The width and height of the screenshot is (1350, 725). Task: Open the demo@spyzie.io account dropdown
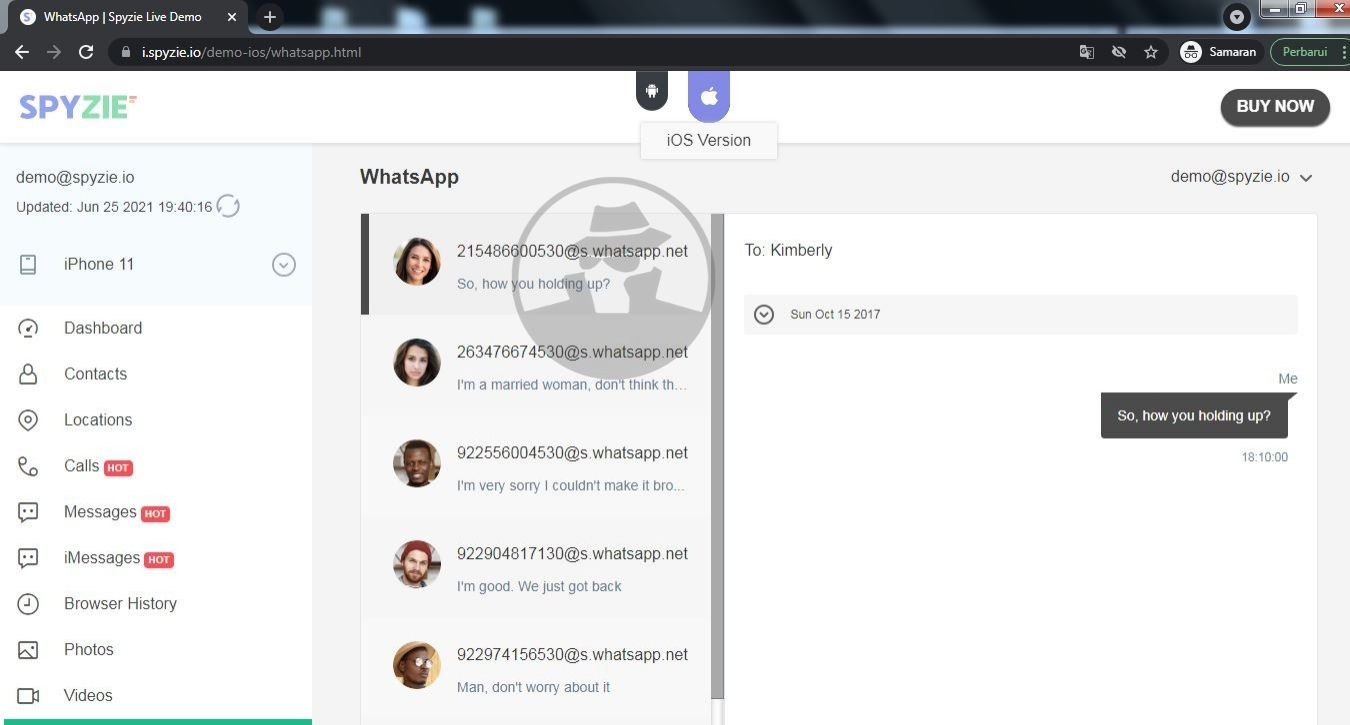[1241, 177]
